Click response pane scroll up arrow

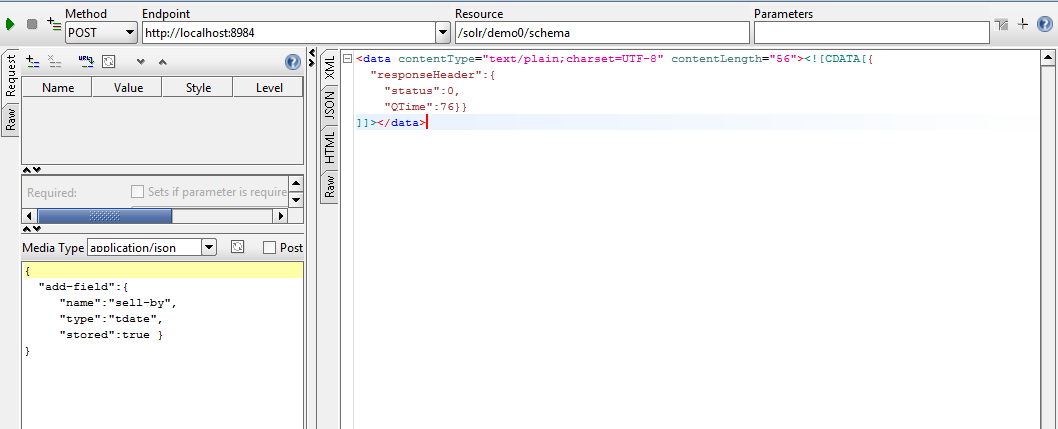click(1048, 59)
